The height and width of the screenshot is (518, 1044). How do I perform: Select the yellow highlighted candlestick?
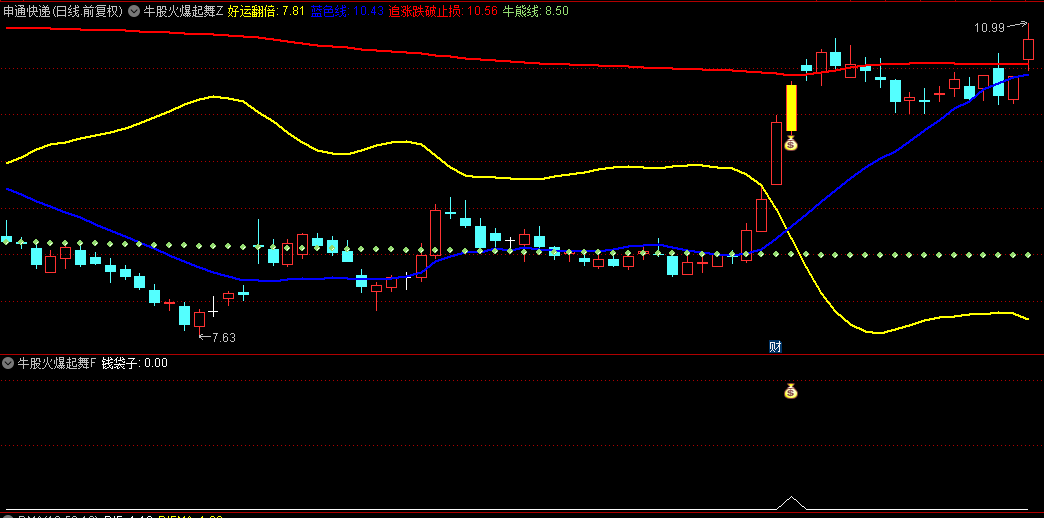tap(791, 108)
